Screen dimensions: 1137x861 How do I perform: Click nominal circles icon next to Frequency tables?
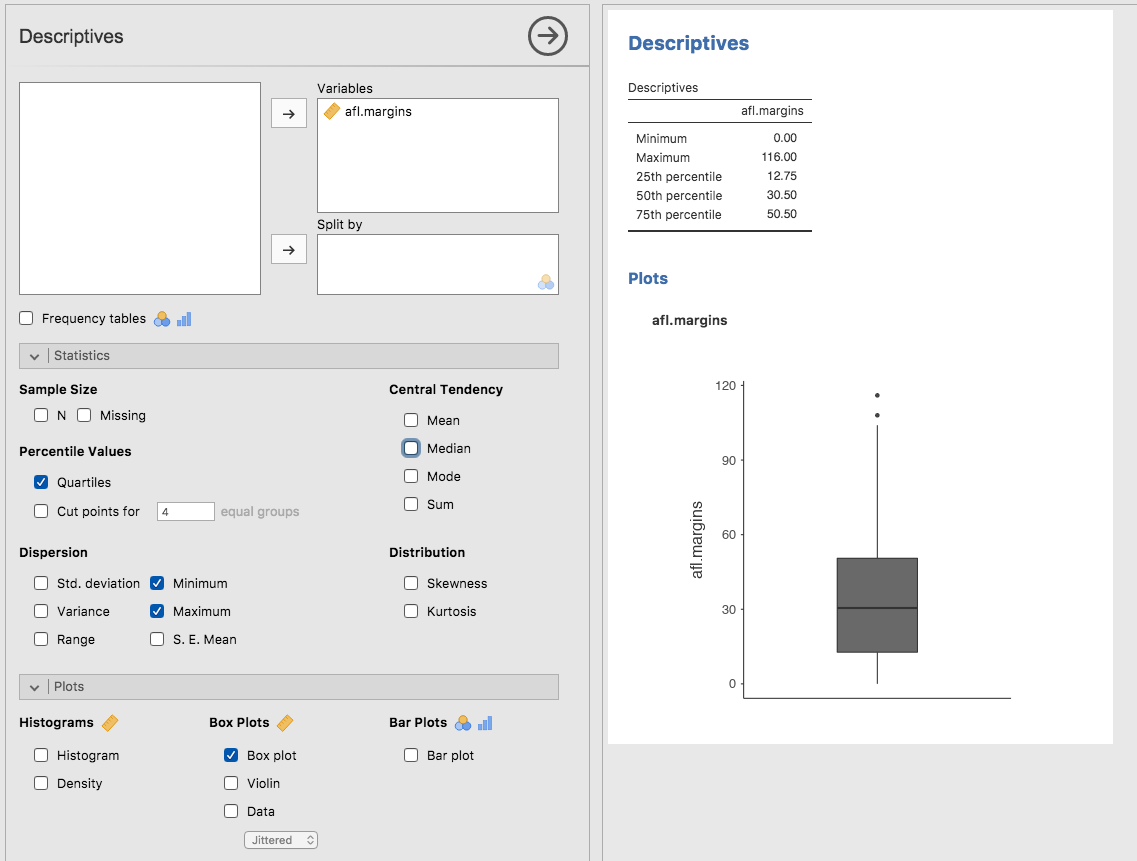click(162, 319)
